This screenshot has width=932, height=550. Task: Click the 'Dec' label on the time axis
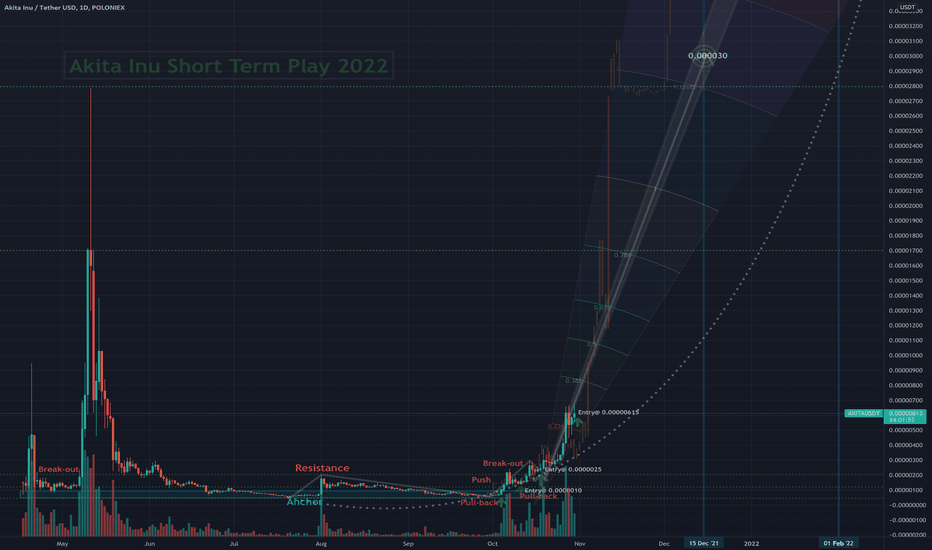click(x=664, y=543)
